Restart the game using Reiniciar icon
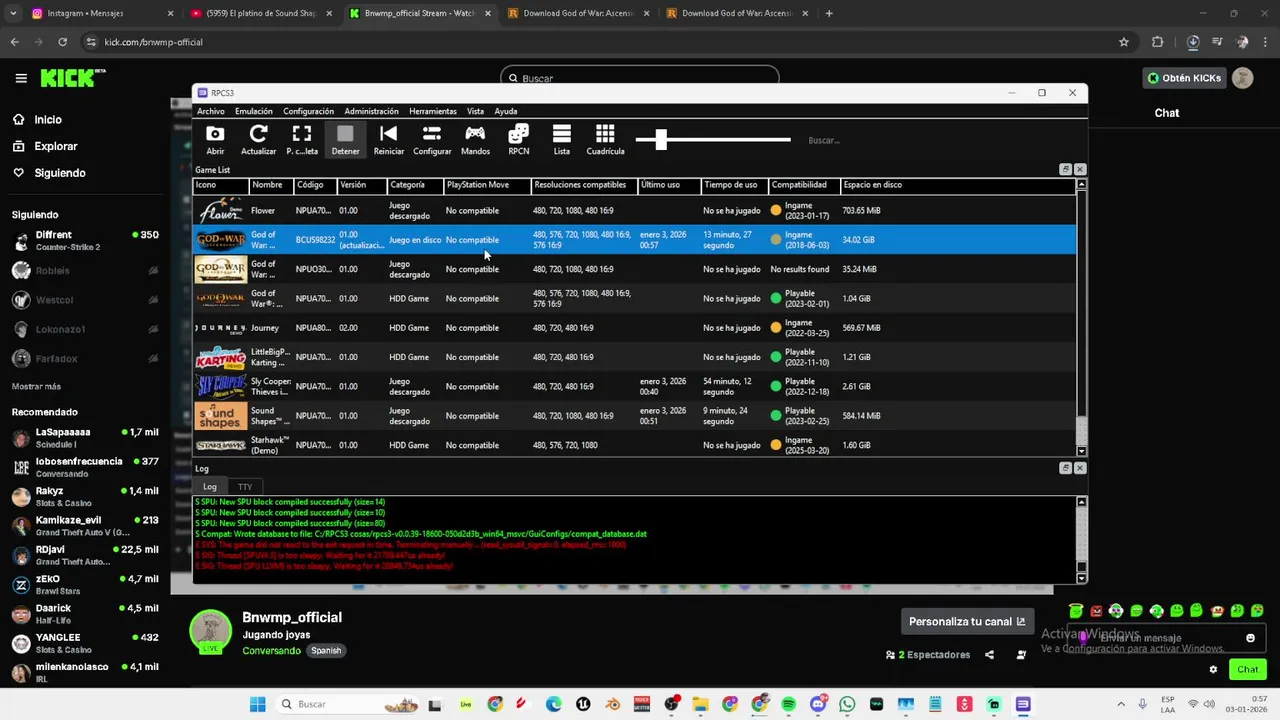Viewport: 1280px width, 720px height. point(389,140)
